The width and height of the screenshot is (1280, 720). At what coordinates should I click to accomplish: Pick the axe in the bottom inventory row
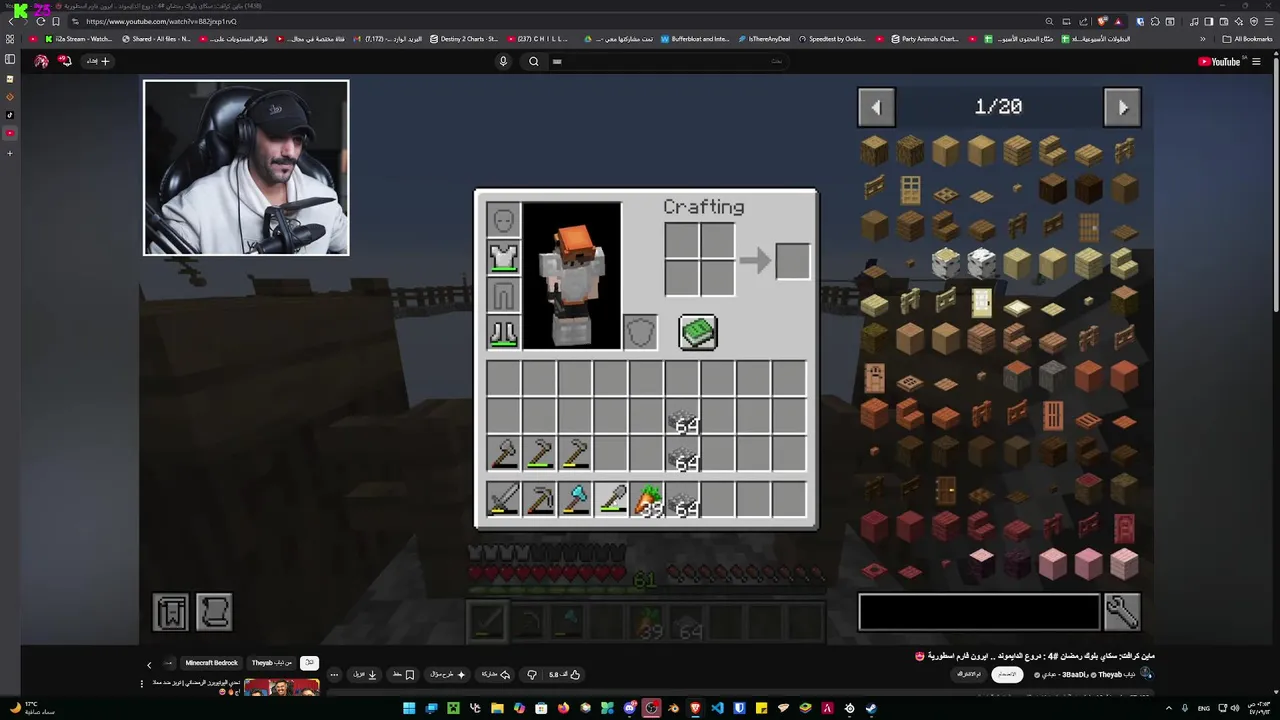503,453
